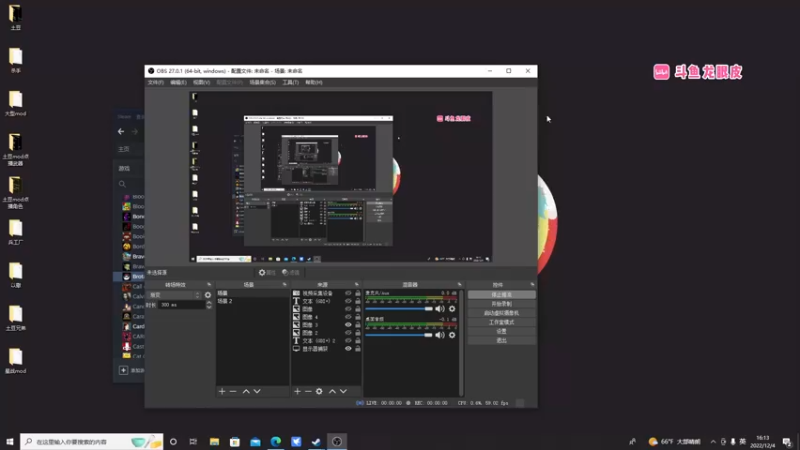Image resolution: width=800 pixels, height=450 pixels.
Task: Open the transition properties gear beside 渐变
Action: pyautogui.click(x=208, y=295)
